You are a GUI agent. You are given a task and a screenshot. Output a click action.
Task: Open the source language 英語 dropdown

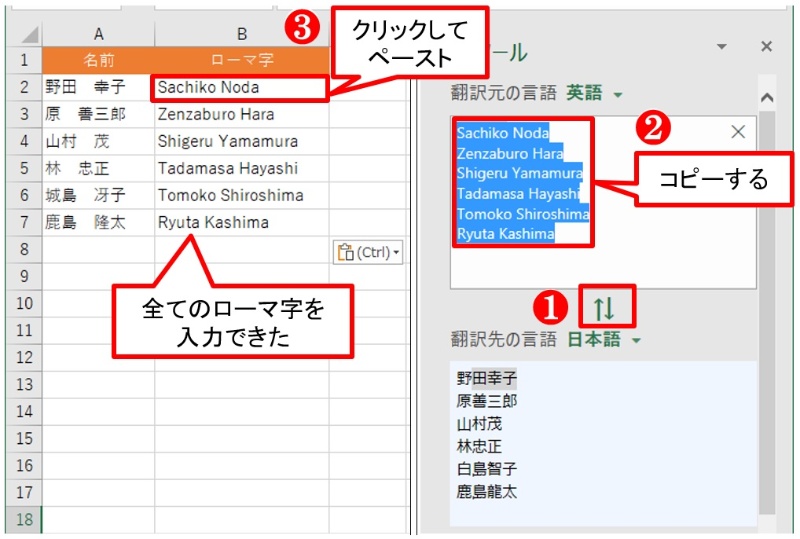click(x=617, y=94)
